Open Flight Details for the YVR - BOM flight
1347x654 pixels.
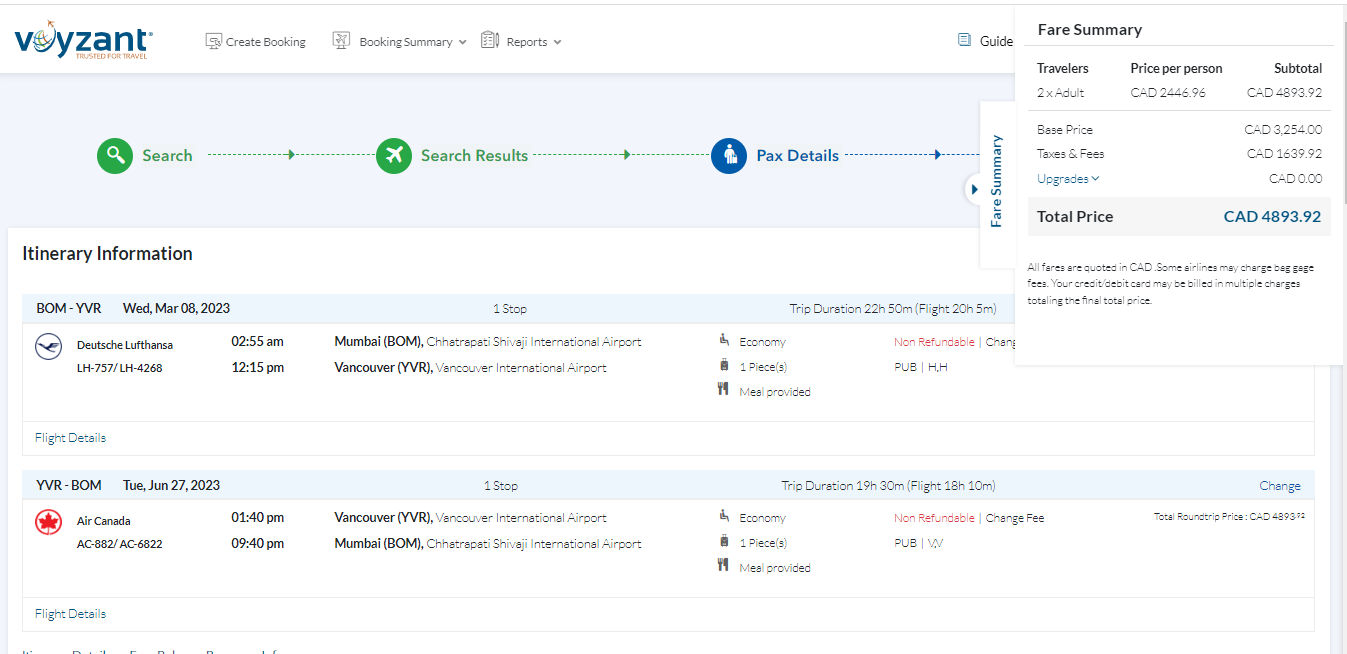pos(70,614)
